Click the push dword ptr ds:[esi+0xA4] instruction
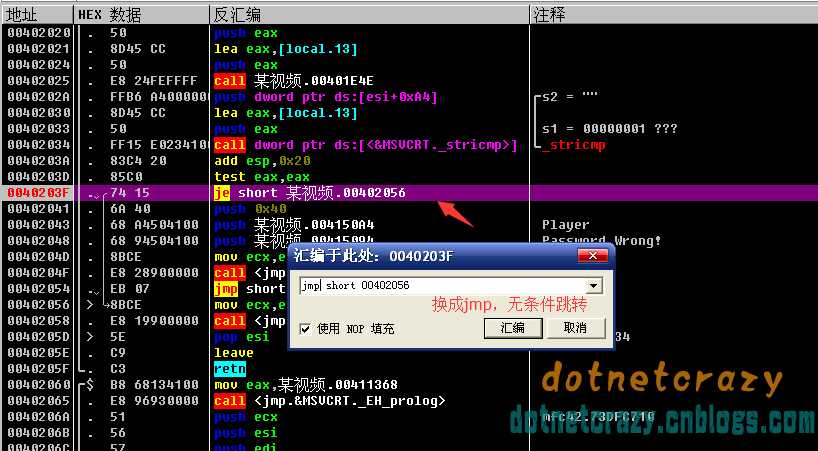 [326, 97]
